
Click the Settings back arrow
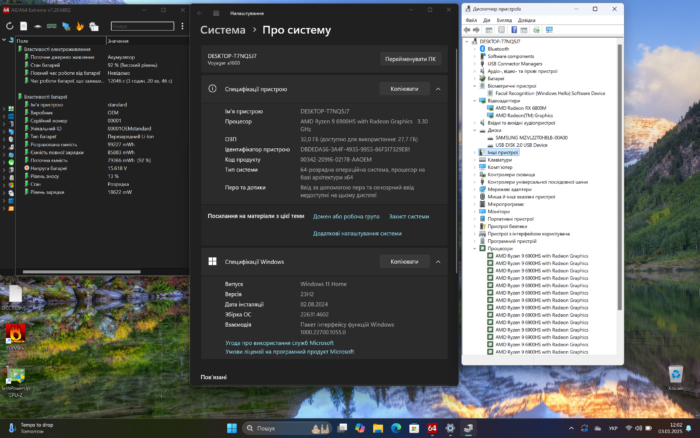(200, 13)
